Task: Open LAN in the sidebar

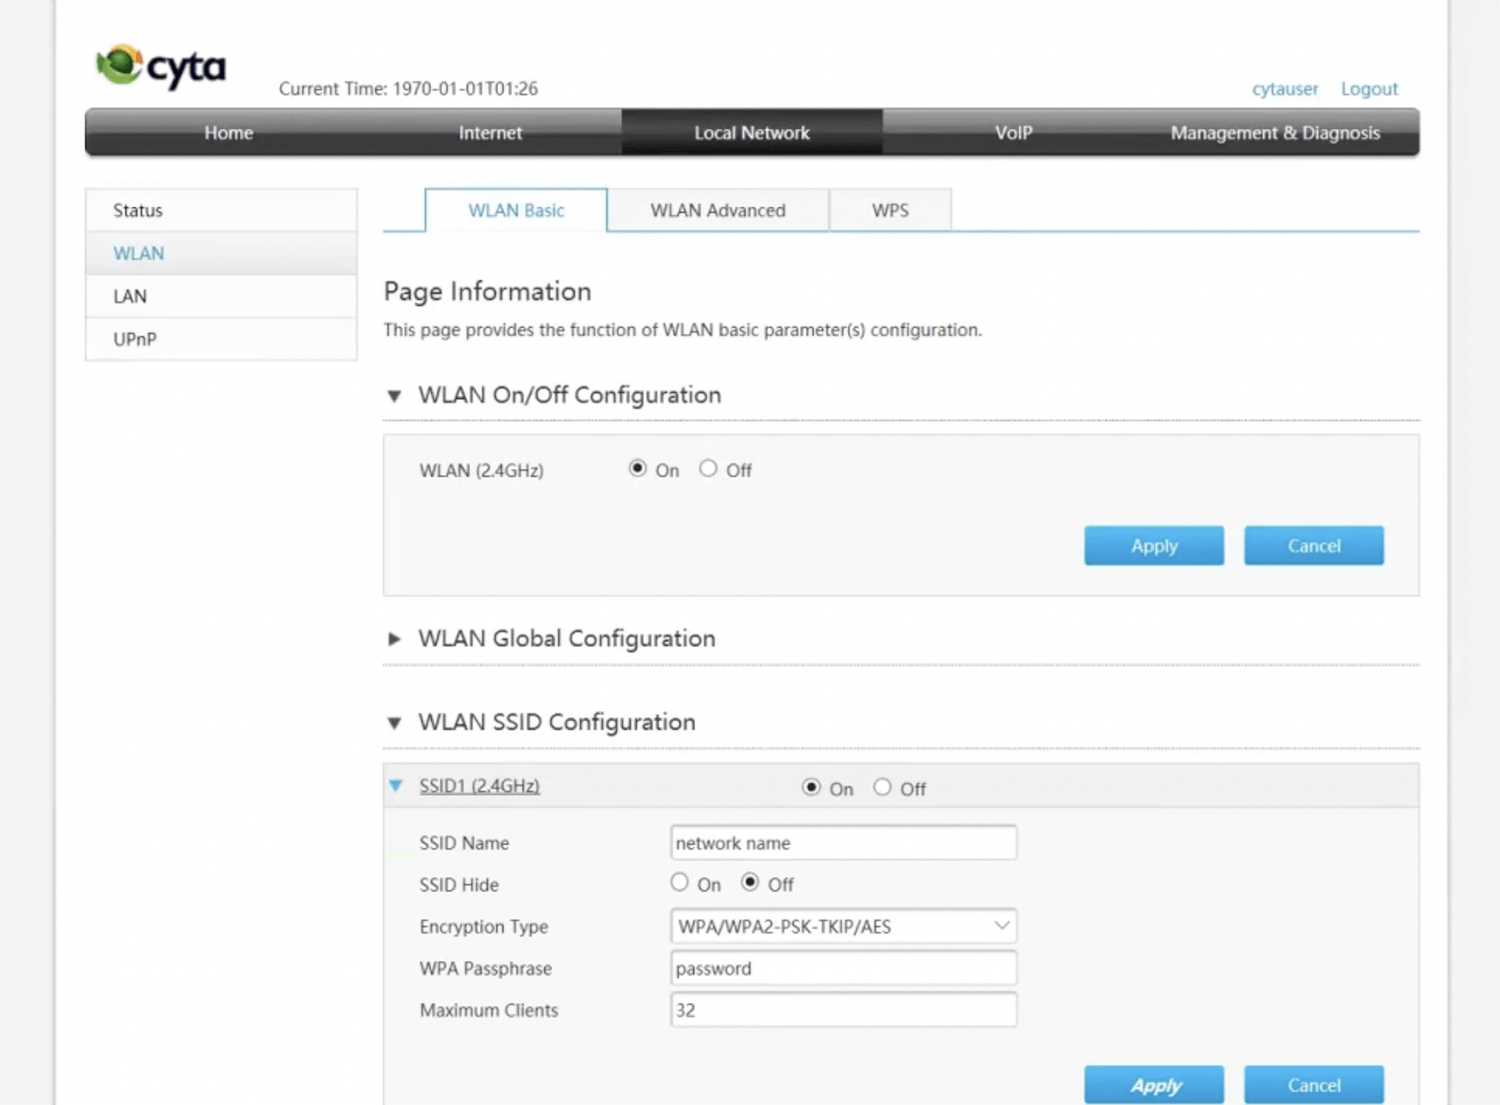Action: pos(130,297)
